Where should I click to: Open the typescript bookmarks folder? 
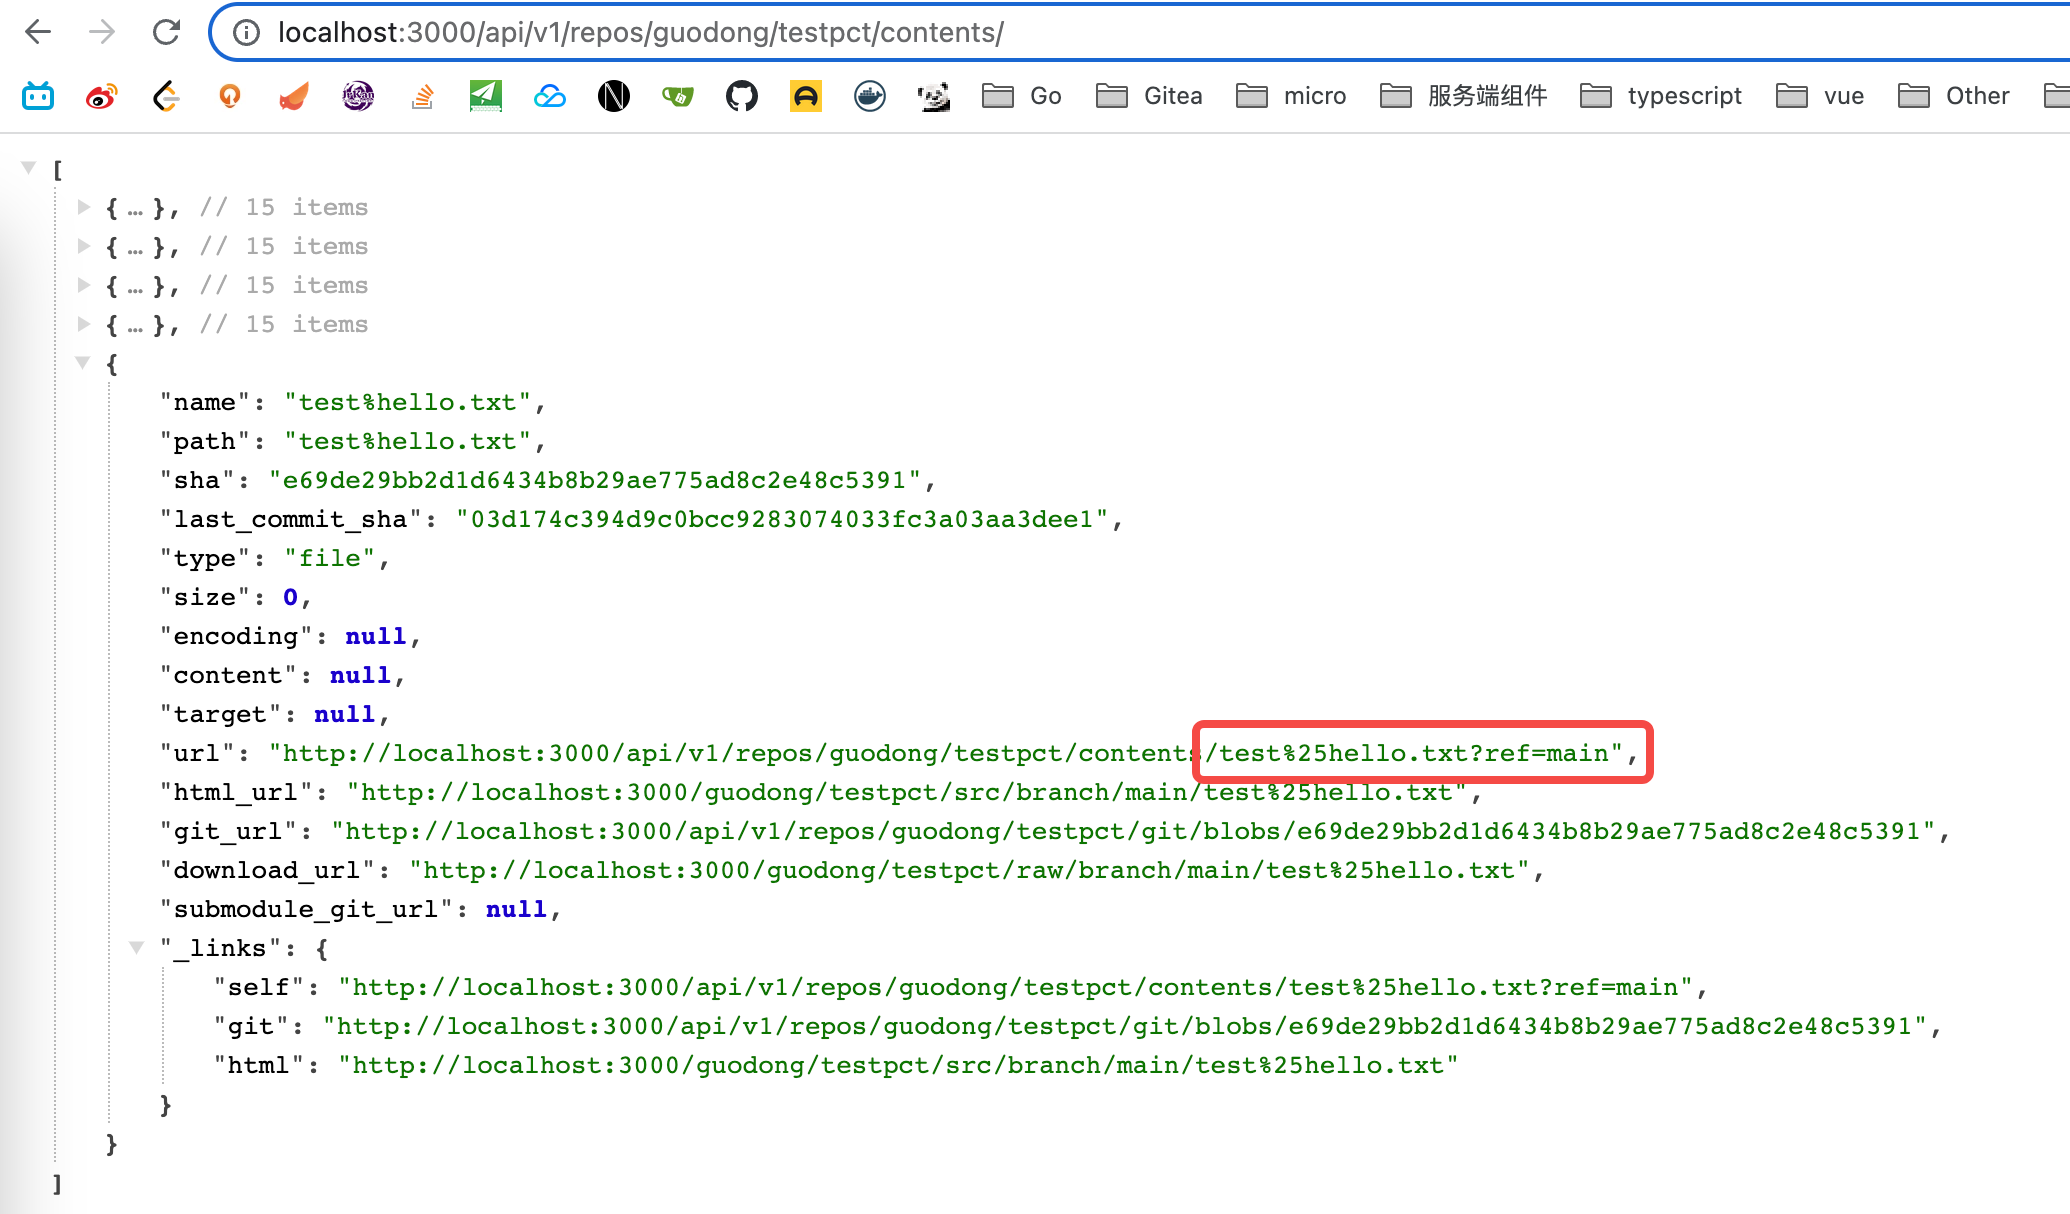pyautogui.click(x=1661, y=96)
